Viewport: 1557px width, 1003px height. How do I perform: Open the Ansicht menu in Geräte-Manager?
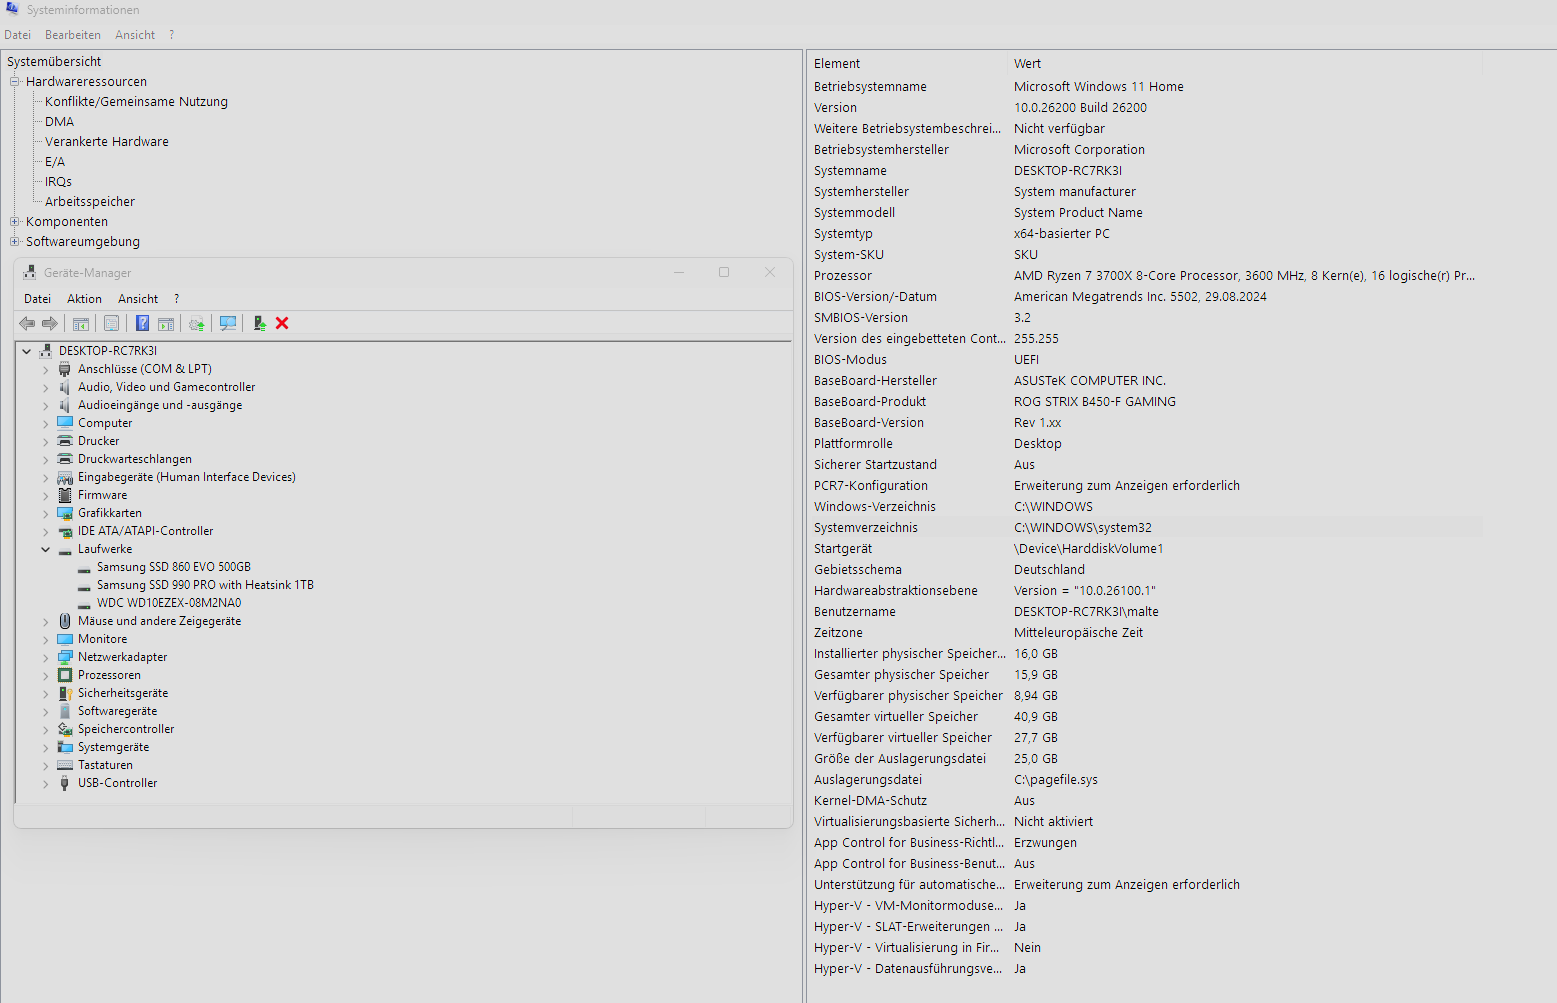click(138, 299)
